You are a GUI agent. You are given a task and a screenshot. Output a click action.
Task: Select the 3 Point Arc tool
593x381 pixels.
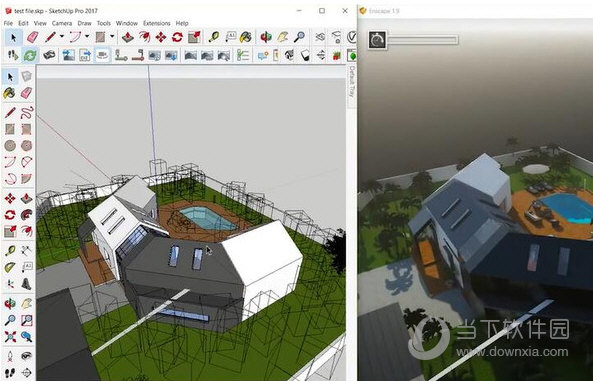click(10, 179)
